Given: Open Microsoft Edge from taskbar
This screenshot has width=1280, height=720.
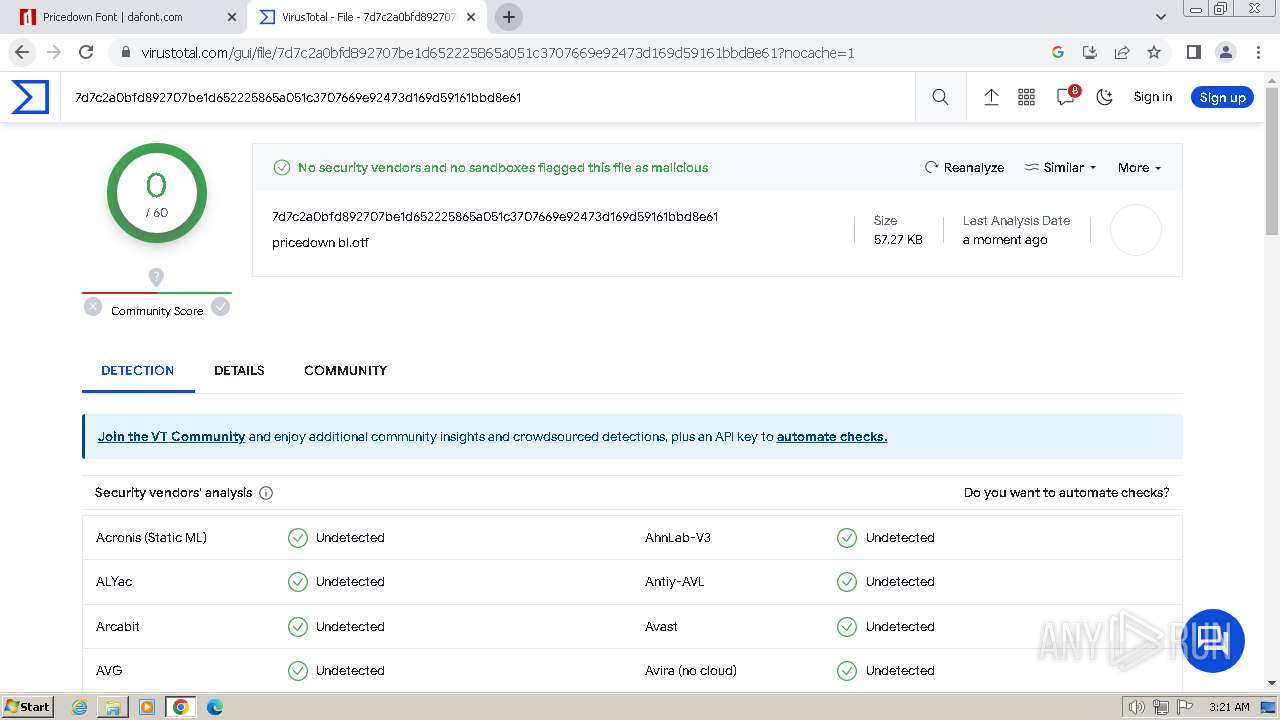Looking at the screenshot, I should 215,707.
